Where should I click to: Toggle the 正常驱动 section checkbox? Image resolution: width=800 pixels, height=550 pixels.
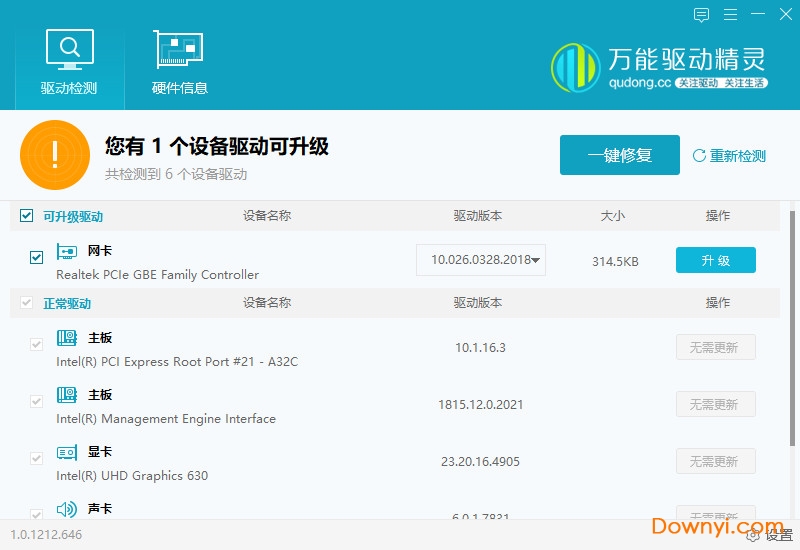(27, 303)
